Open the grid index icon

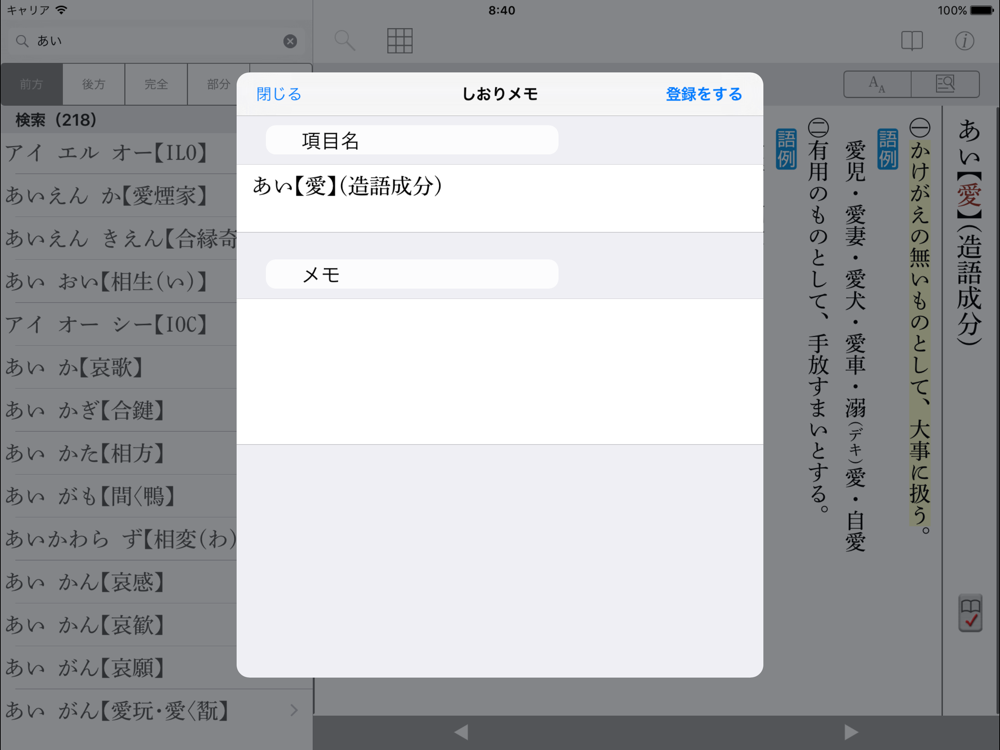point(400,41)
